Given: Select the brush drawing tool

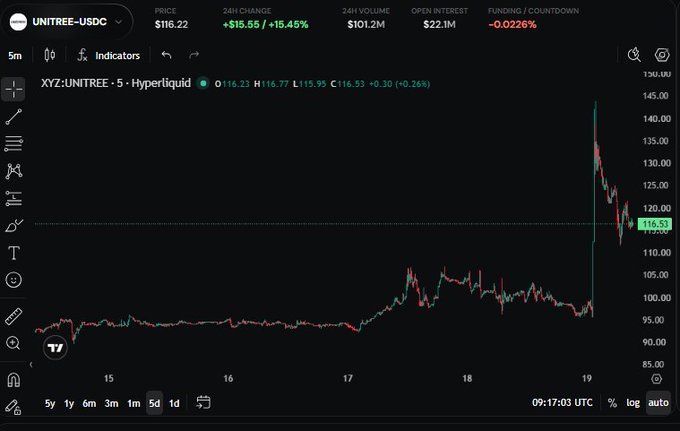Looking at the screenshot, I should pos(13,226).
